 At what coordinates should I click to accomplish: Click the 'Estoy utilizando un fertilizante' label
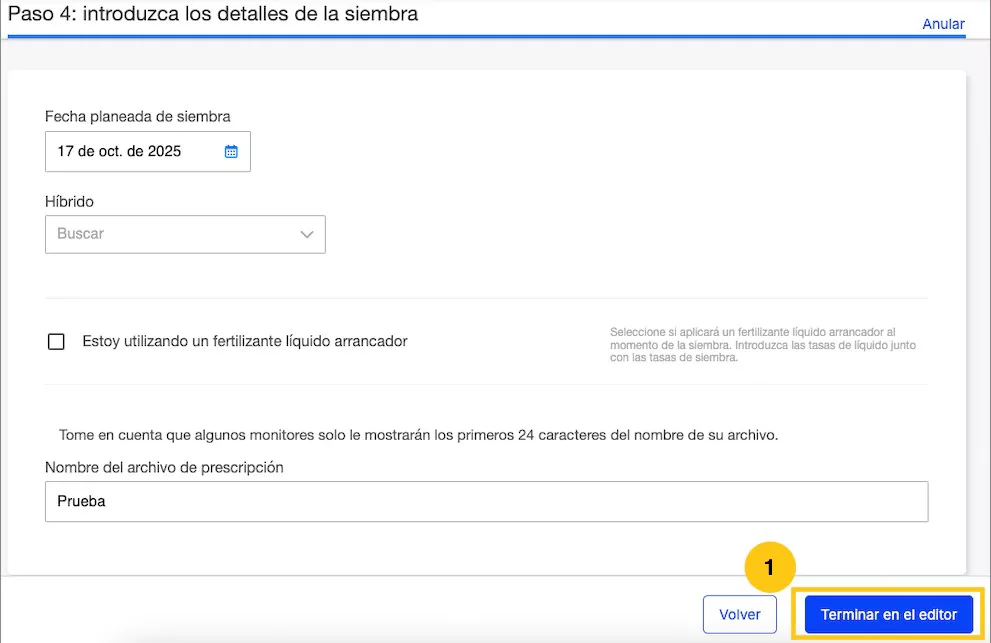pos(245,341)
